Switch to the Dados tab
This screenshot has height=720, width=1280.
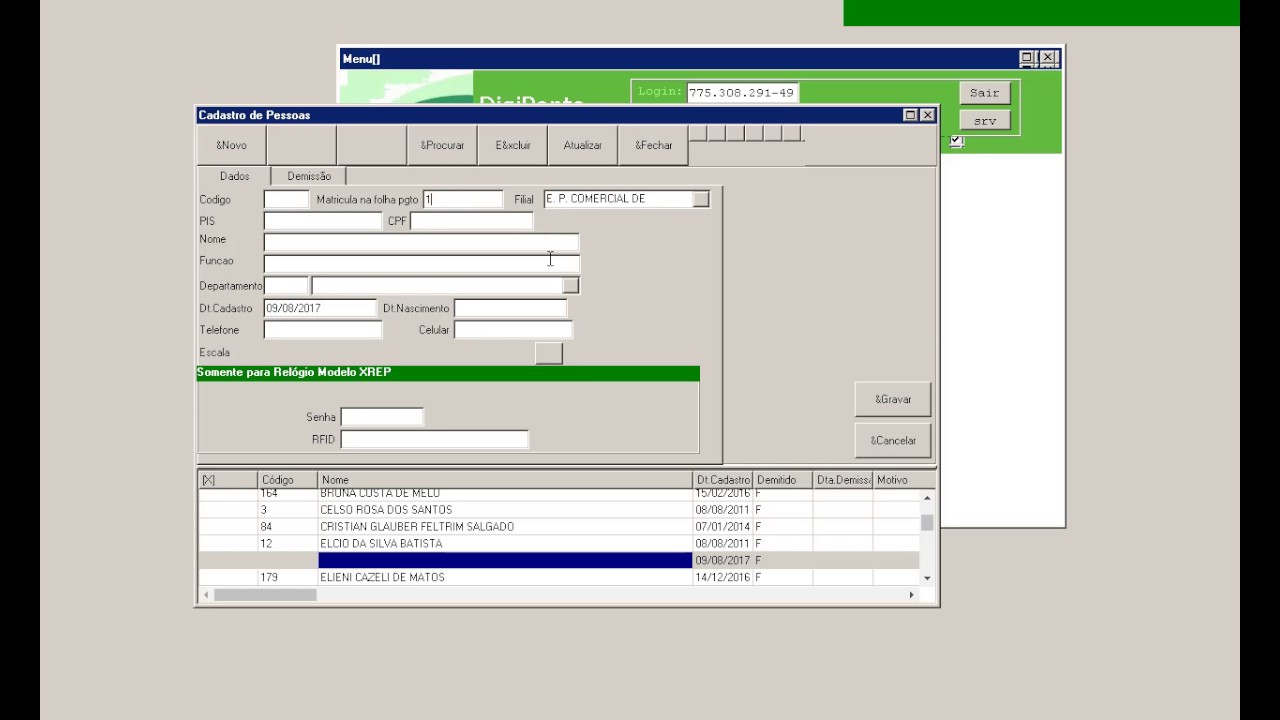234,176
